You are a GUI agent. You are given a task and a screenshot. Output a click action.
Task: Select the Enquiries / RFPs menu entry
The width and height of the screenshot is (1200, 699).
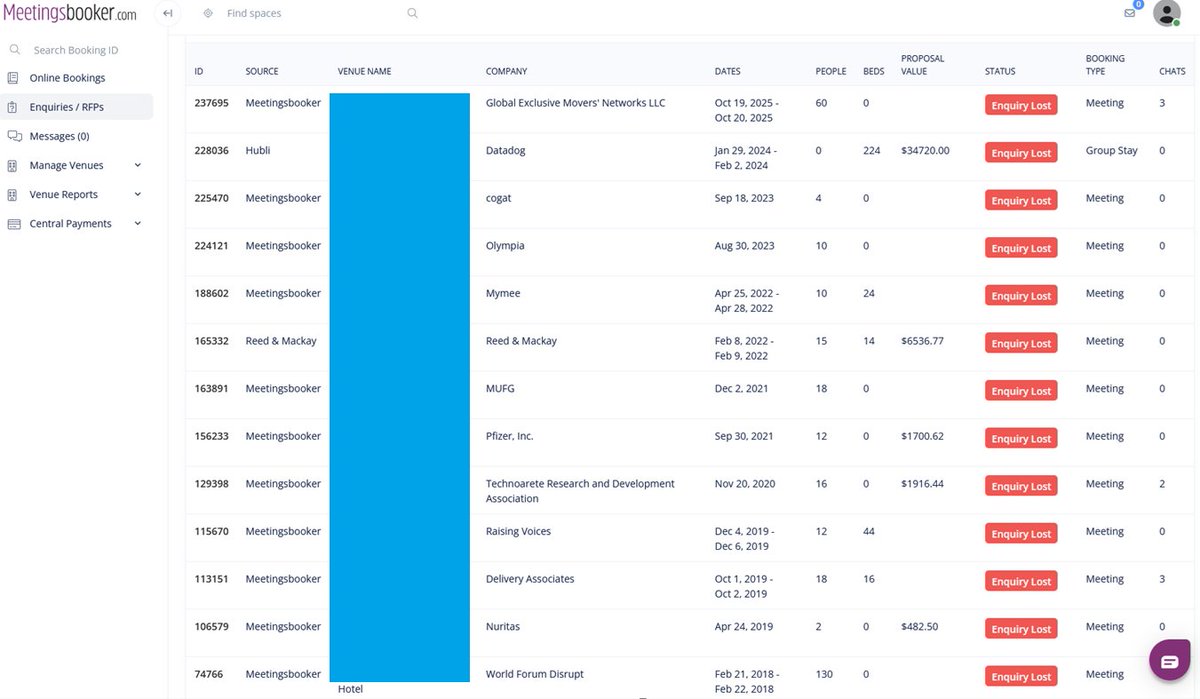[x=64, y=106]
